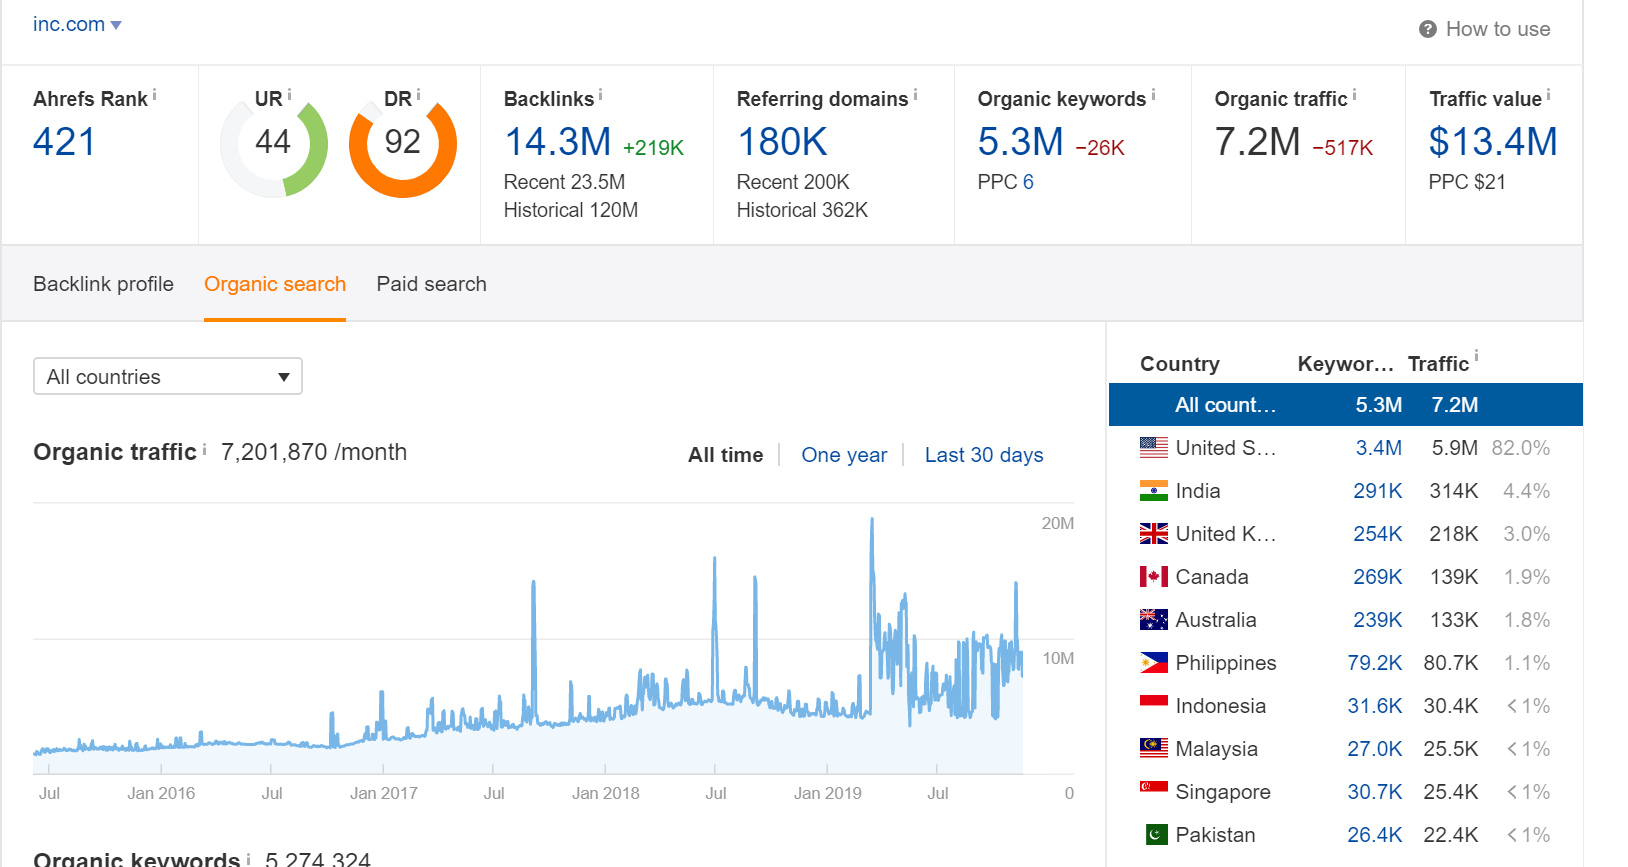Open Malaysia 27.0K keywords link

(1375, 749)
